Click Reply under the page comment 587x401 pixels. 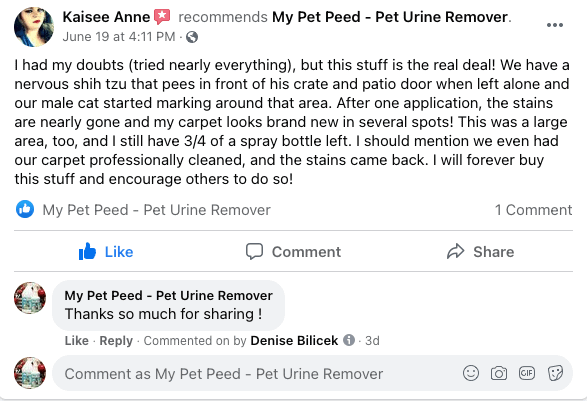116,341
